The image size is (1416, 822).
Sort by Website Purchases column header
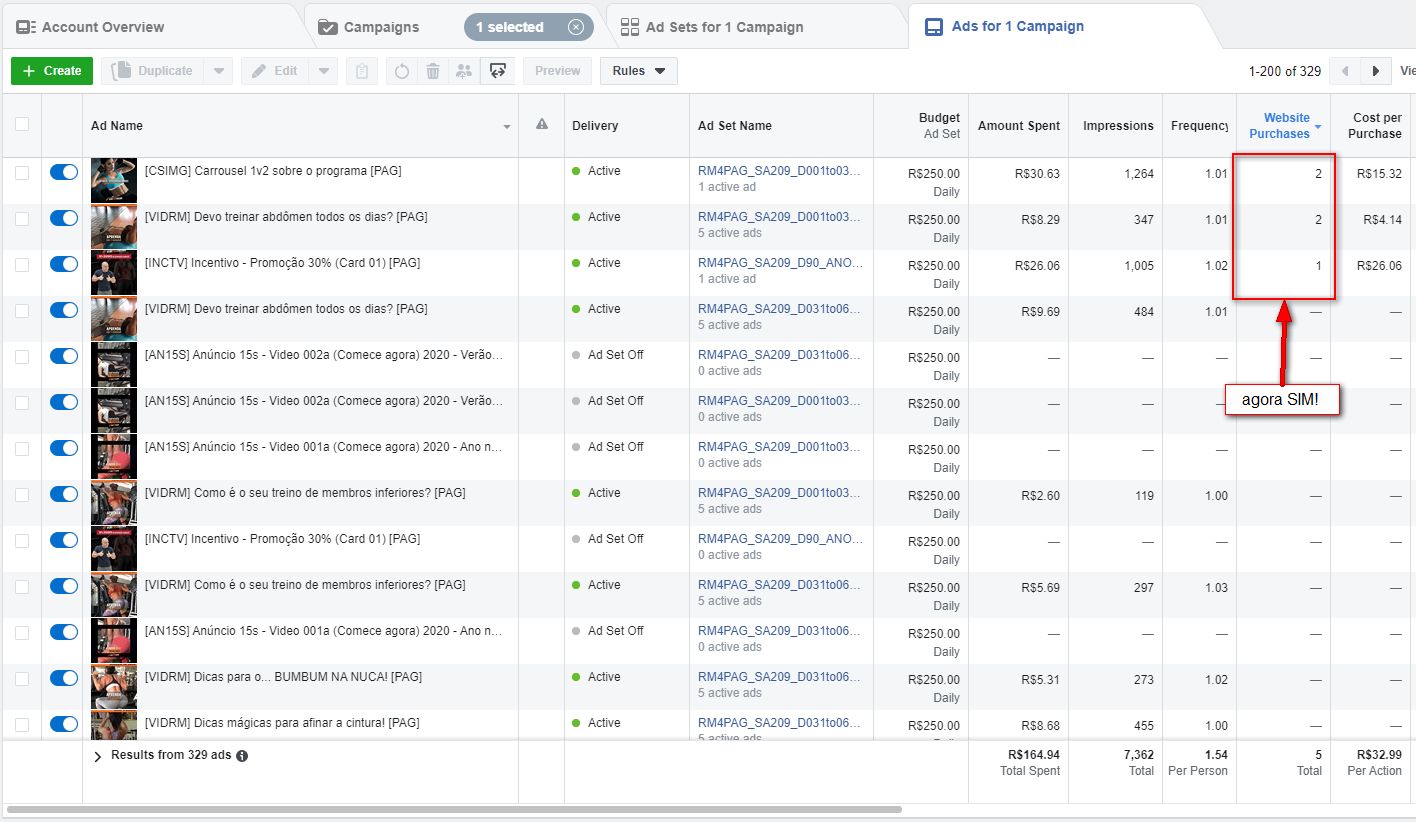(1279, 125)
